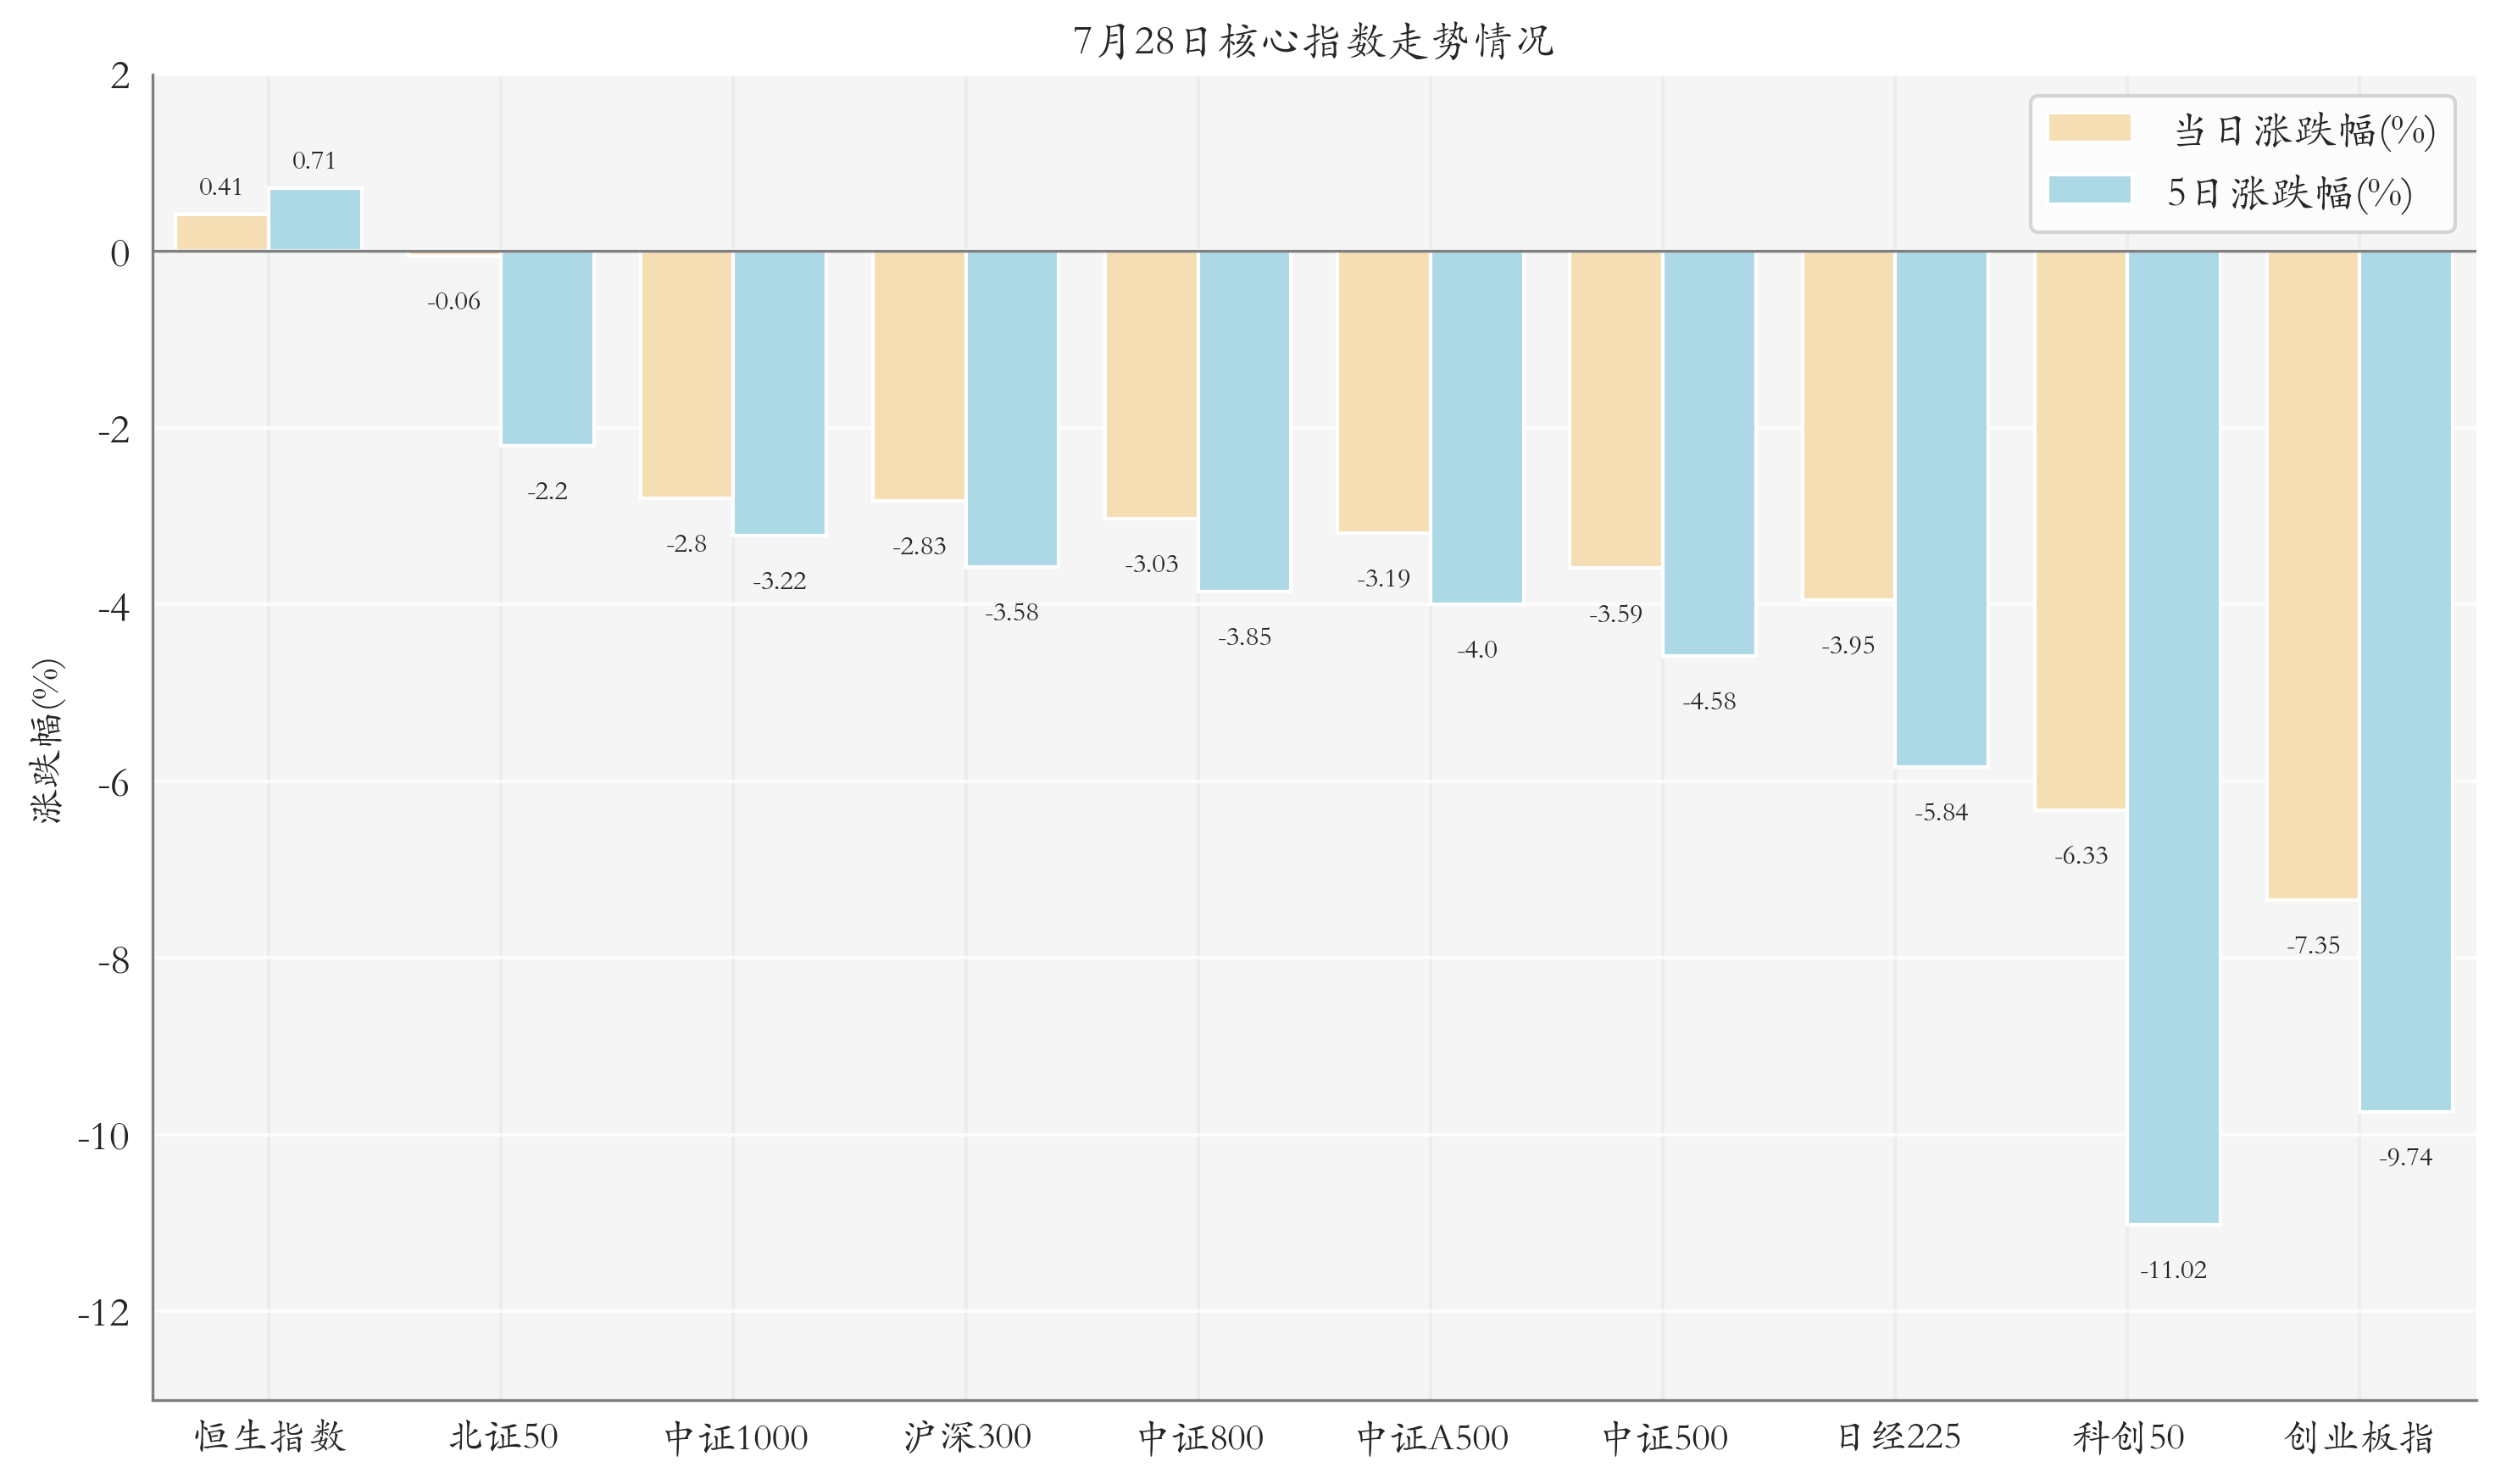This screenshot has width=2501, height=1484.
Task: Click the 北证50 axis label
Action: tap(502, 1437)
